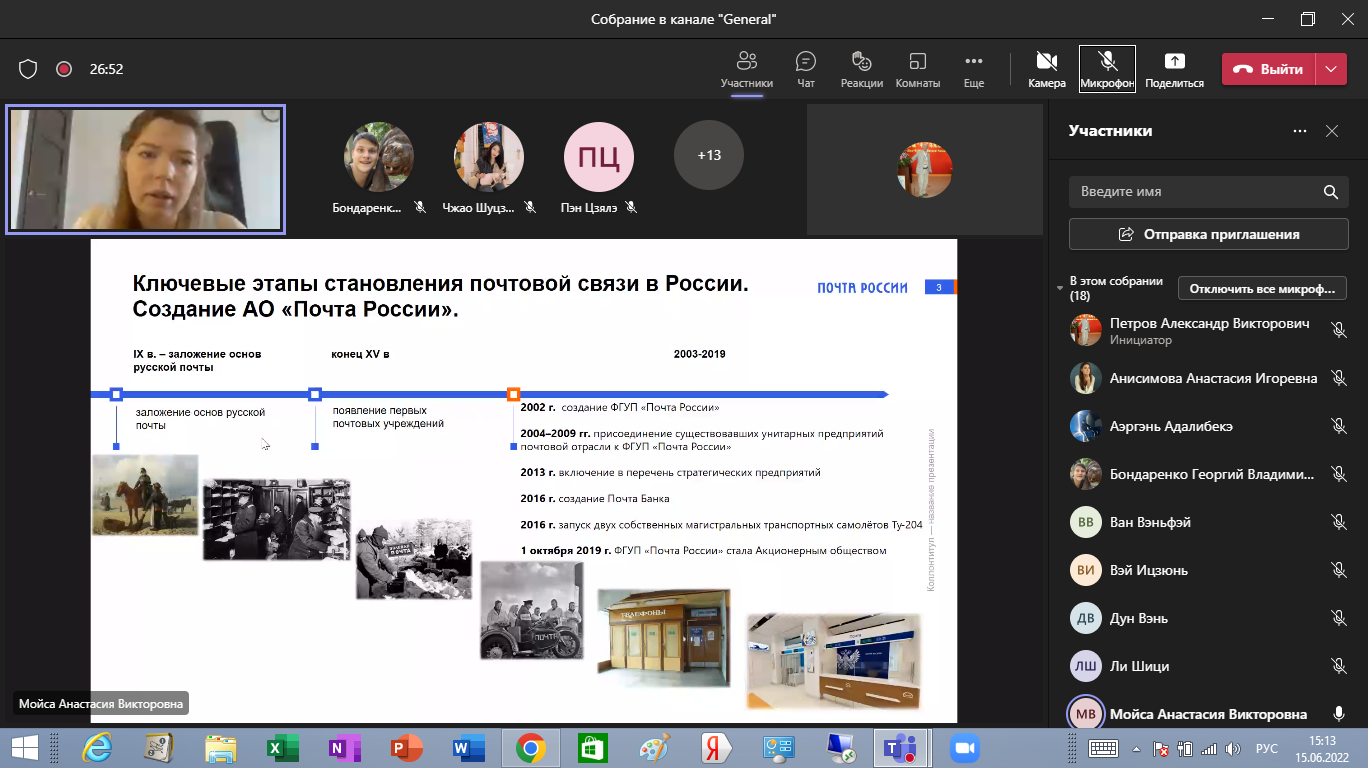
Task: Open the Windows Start button
Action: pyautogui.click(x=24, y=748)
